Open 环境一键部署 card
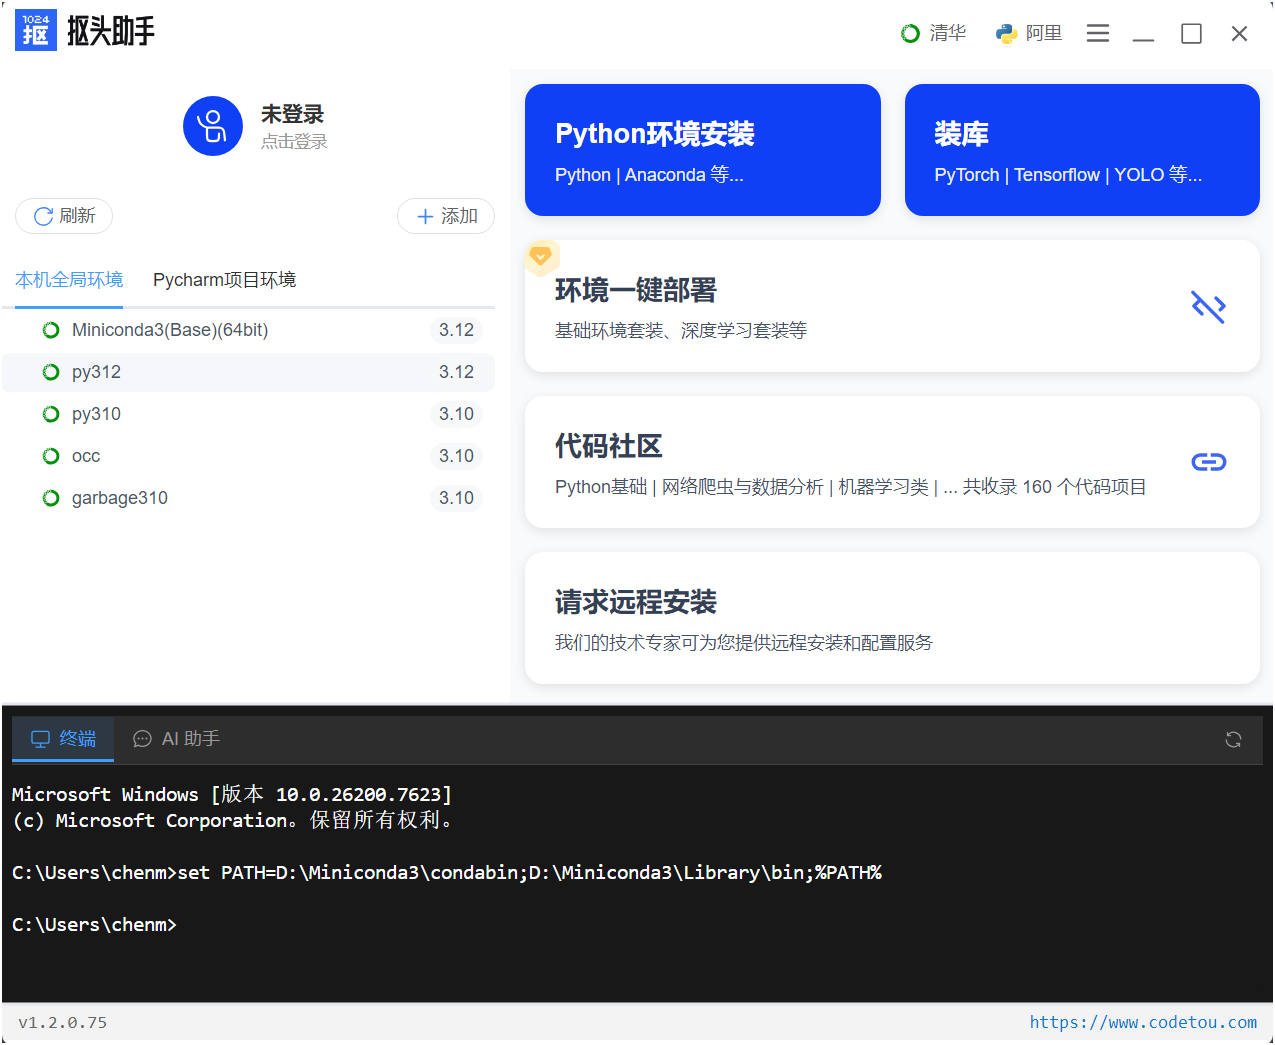This screenshot has width=1275, height=1045. (892, 306)
